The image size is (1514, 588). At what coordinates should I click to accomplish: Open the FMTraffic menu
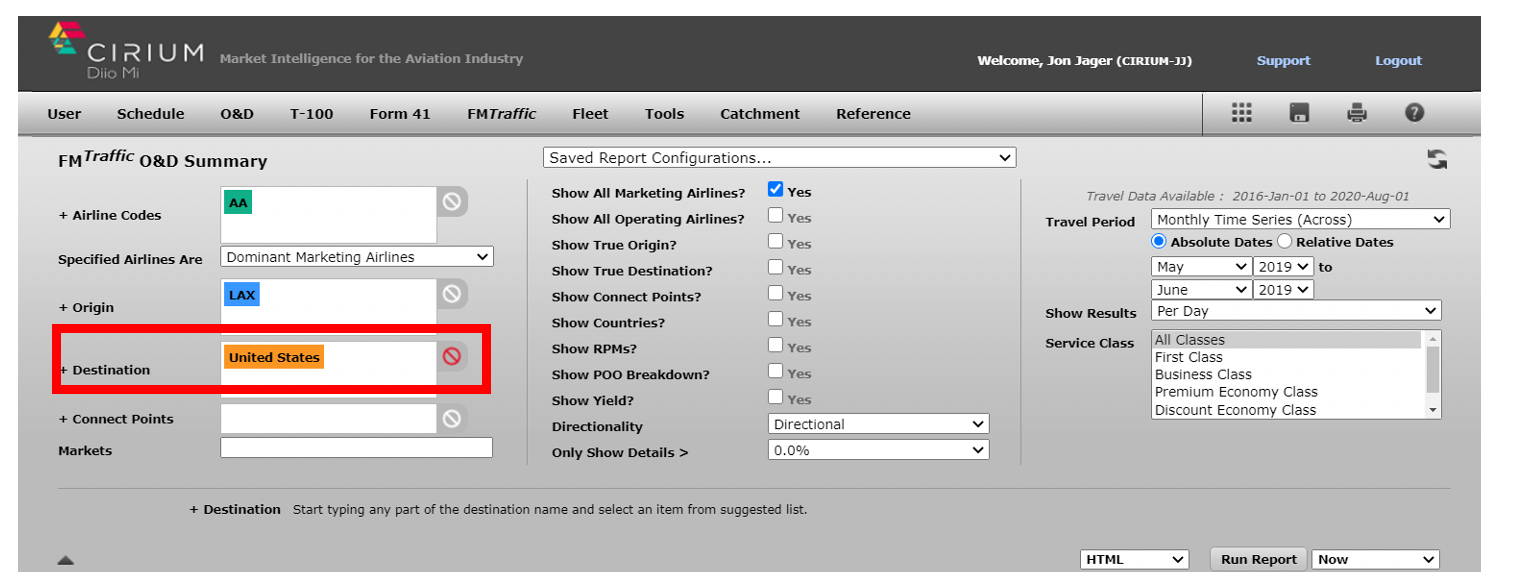501,114
